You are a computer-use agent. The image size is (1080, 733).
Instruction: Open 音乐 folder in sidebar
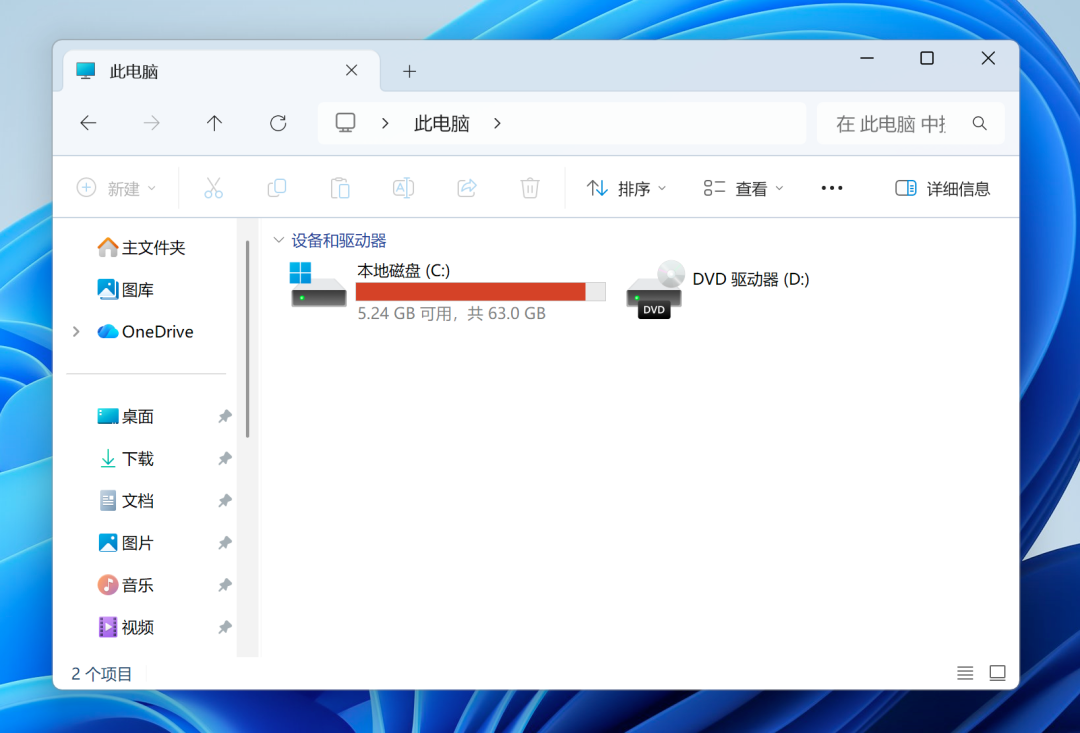click(x=125, y=586)
